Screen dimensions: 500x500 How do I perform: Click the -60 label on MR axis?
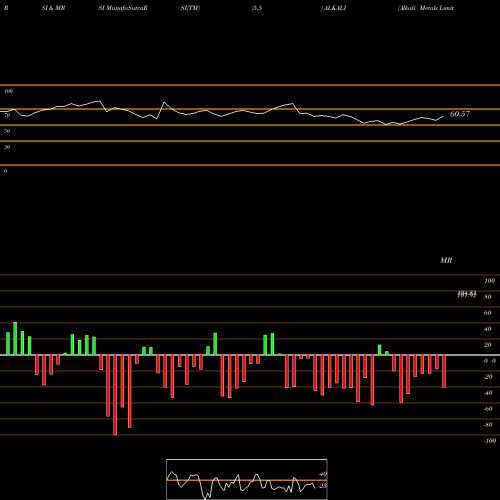[x=488, y=409]
